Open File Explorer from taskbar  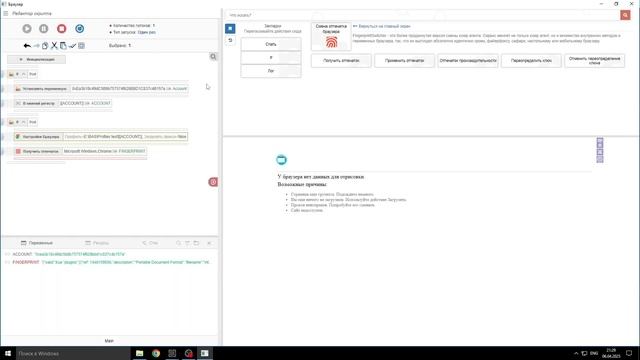point(140,353)
